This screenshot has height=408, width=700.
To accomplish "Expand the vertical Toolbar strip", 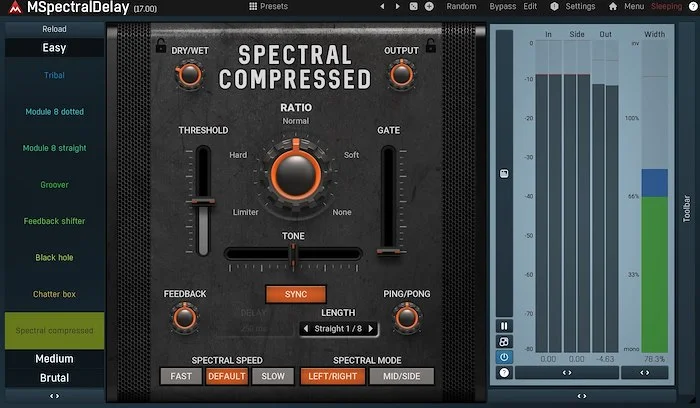I will point(687,208).
